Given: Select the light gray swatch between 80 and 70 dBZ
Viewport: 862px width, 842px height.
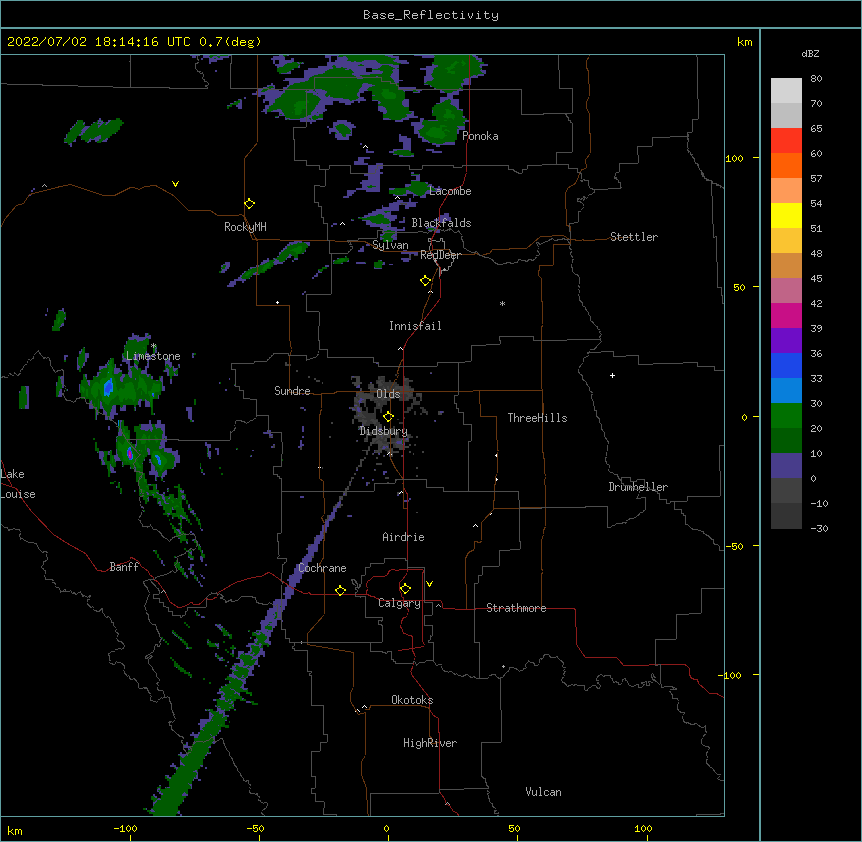Looking at the screenshot, I should (x=786, y=90).
